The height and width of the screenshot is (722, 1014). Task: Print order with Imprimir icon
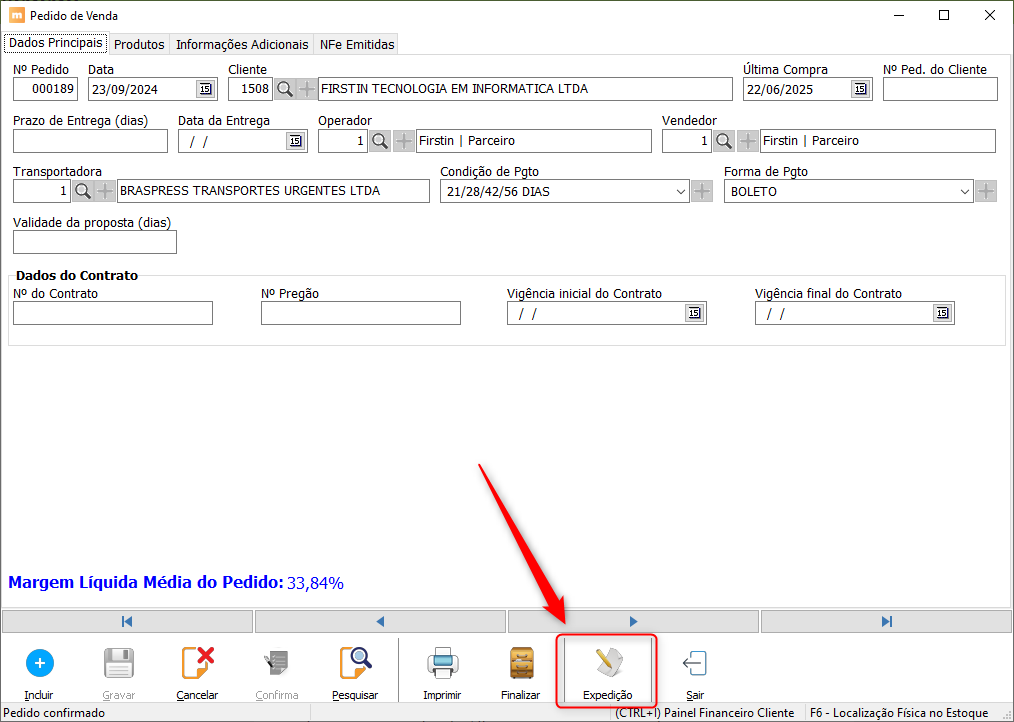point(442,663)
